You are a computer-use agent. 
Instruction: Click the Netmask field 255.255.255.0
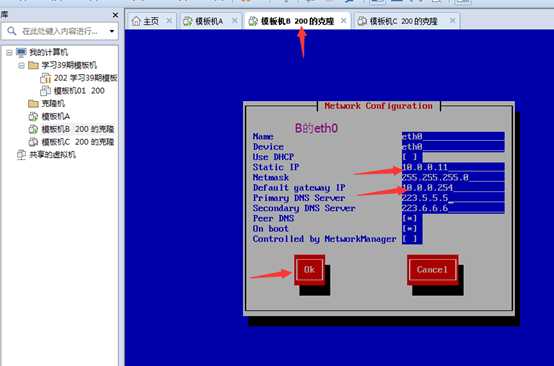(x=453, y=177)
